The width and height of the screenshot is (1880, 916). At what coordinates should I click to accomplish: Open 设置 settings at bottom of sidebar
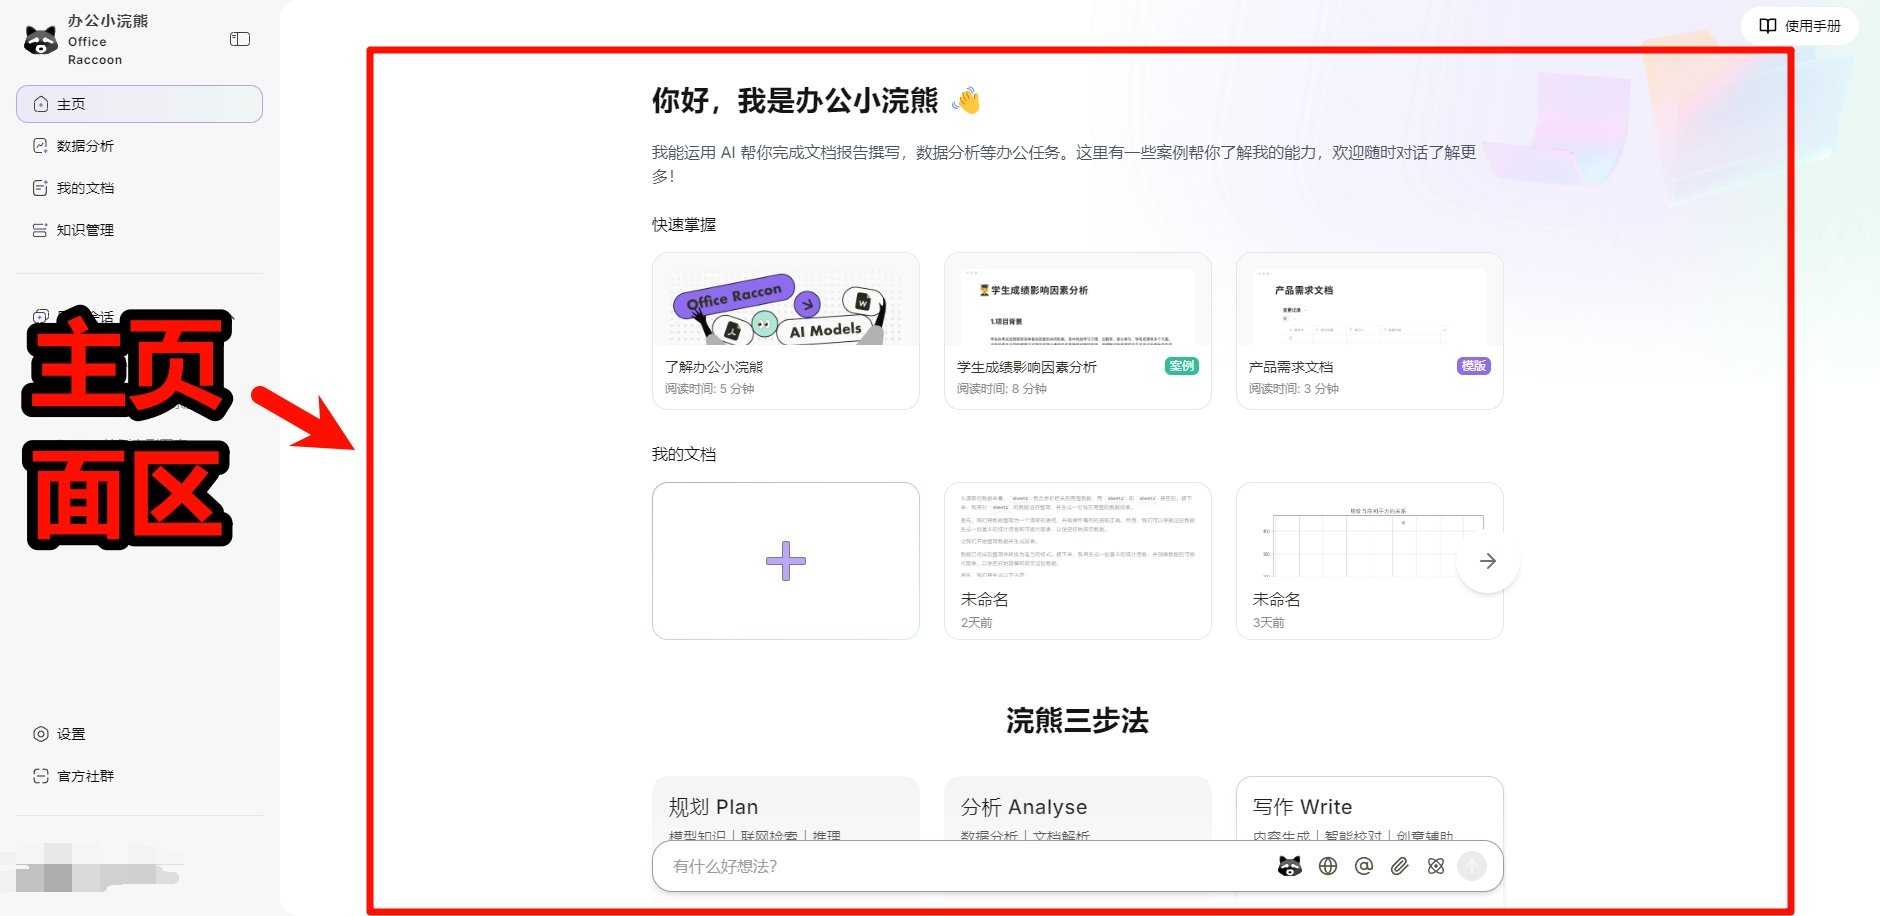69,733
